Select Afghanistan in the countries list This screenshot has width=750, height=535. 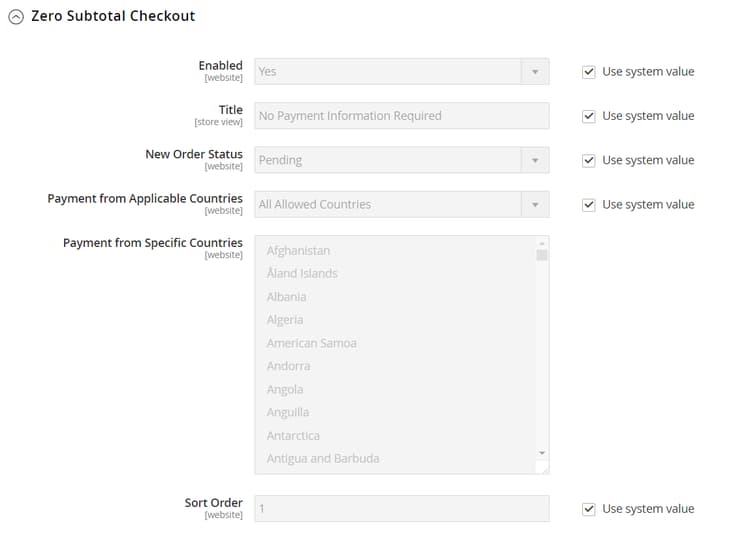[x=298, y=251]
